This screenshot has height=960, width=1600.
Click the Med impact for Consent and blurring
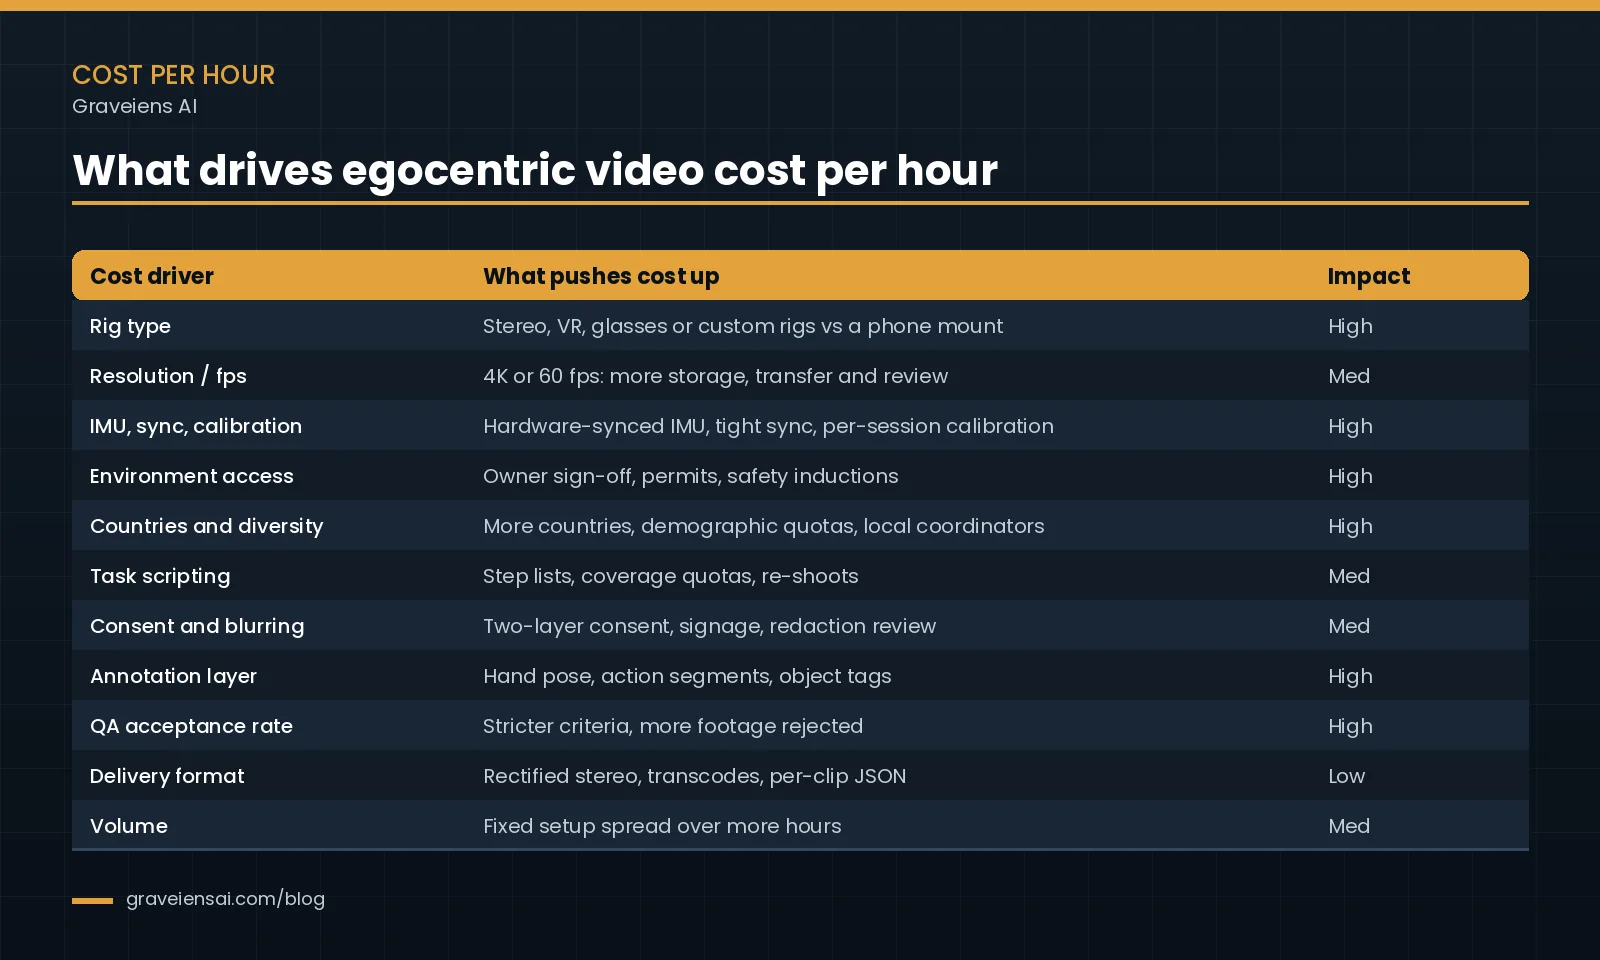tap(1349, 626)
